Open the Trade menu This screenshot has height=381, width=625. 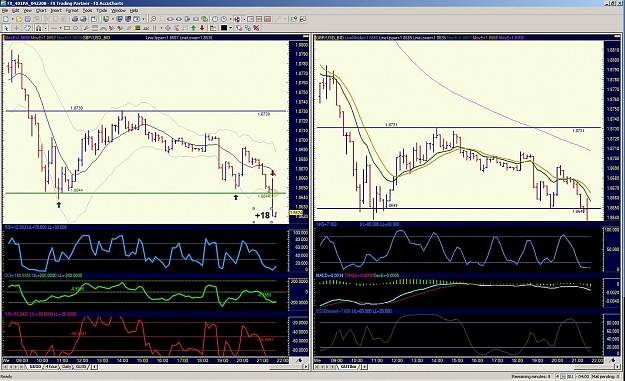102,10
